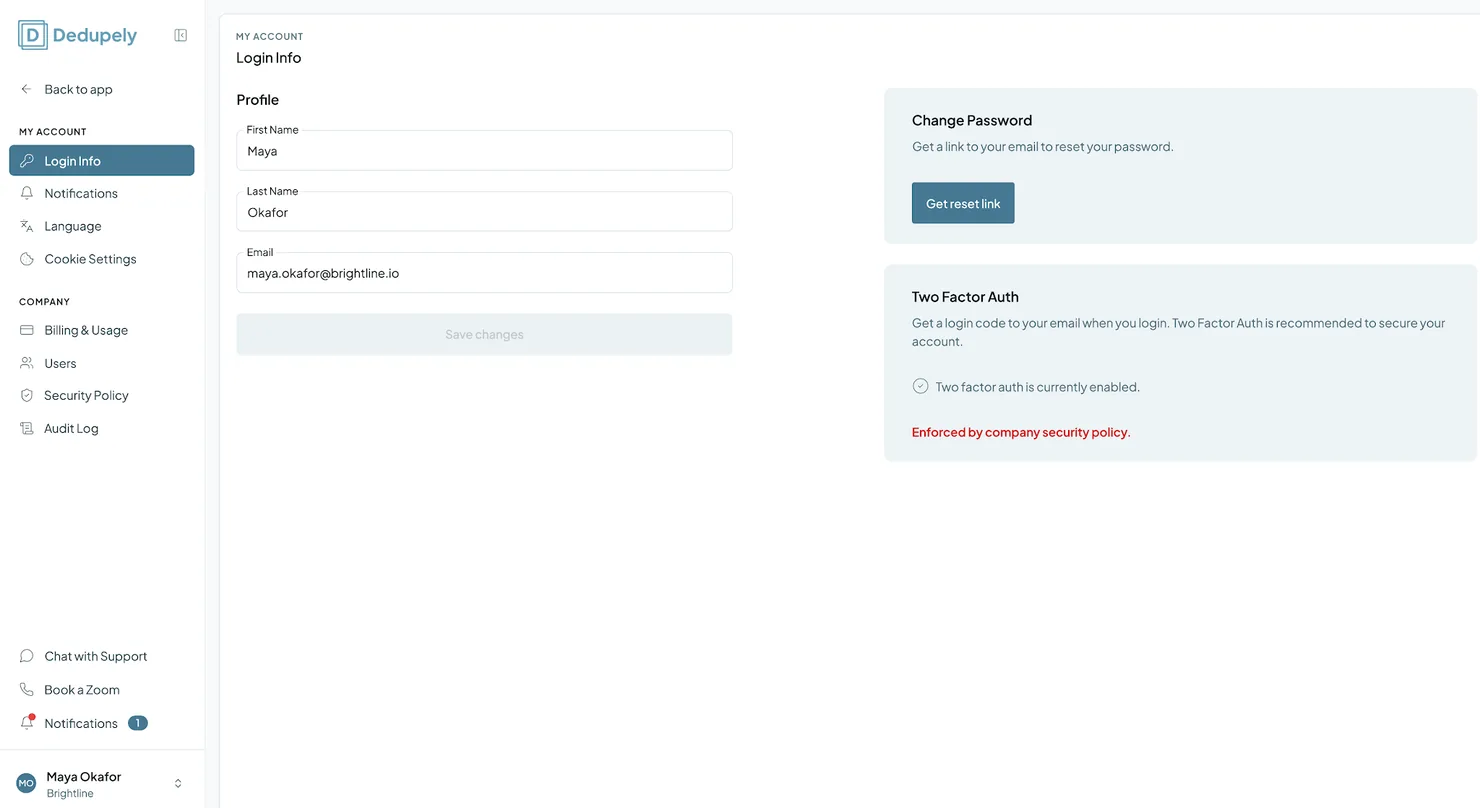This screenshot has width=1480, height=808.
Task: Open the Audit Log page
Action: [x=102, y=428]
